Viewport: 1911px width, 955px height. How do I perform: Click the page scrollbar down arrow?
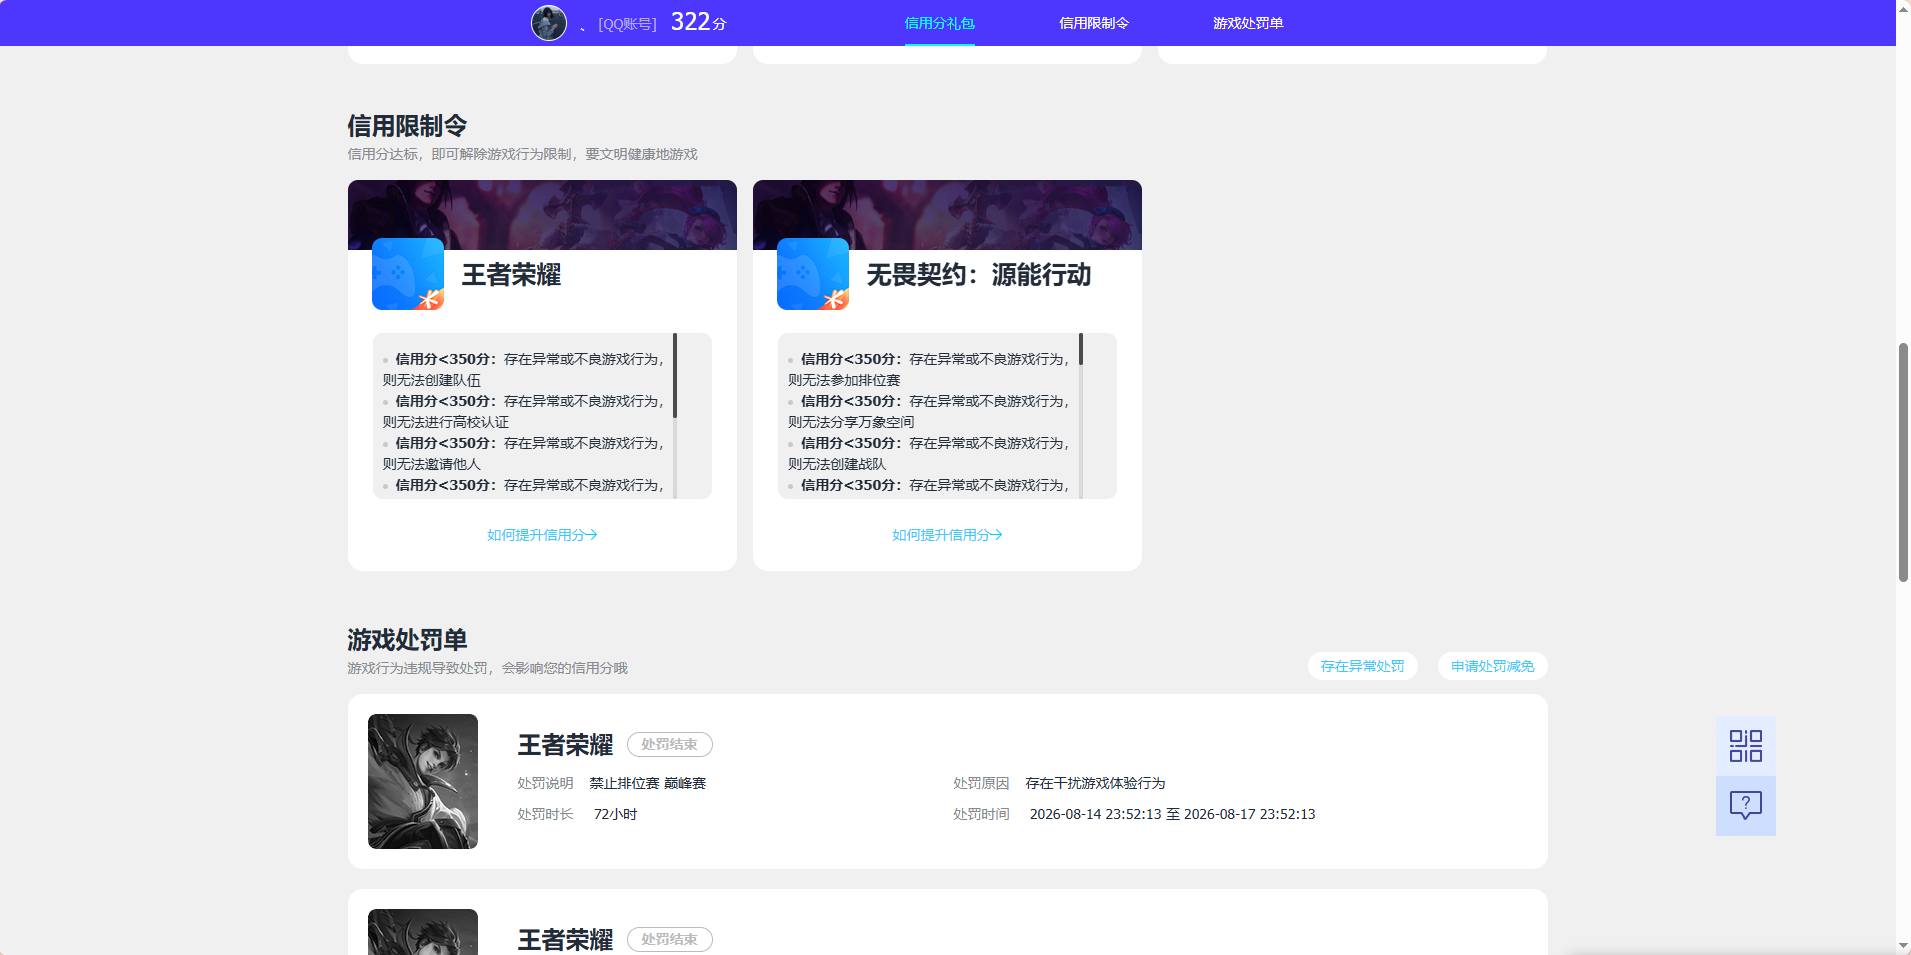tap(1903, 946)
